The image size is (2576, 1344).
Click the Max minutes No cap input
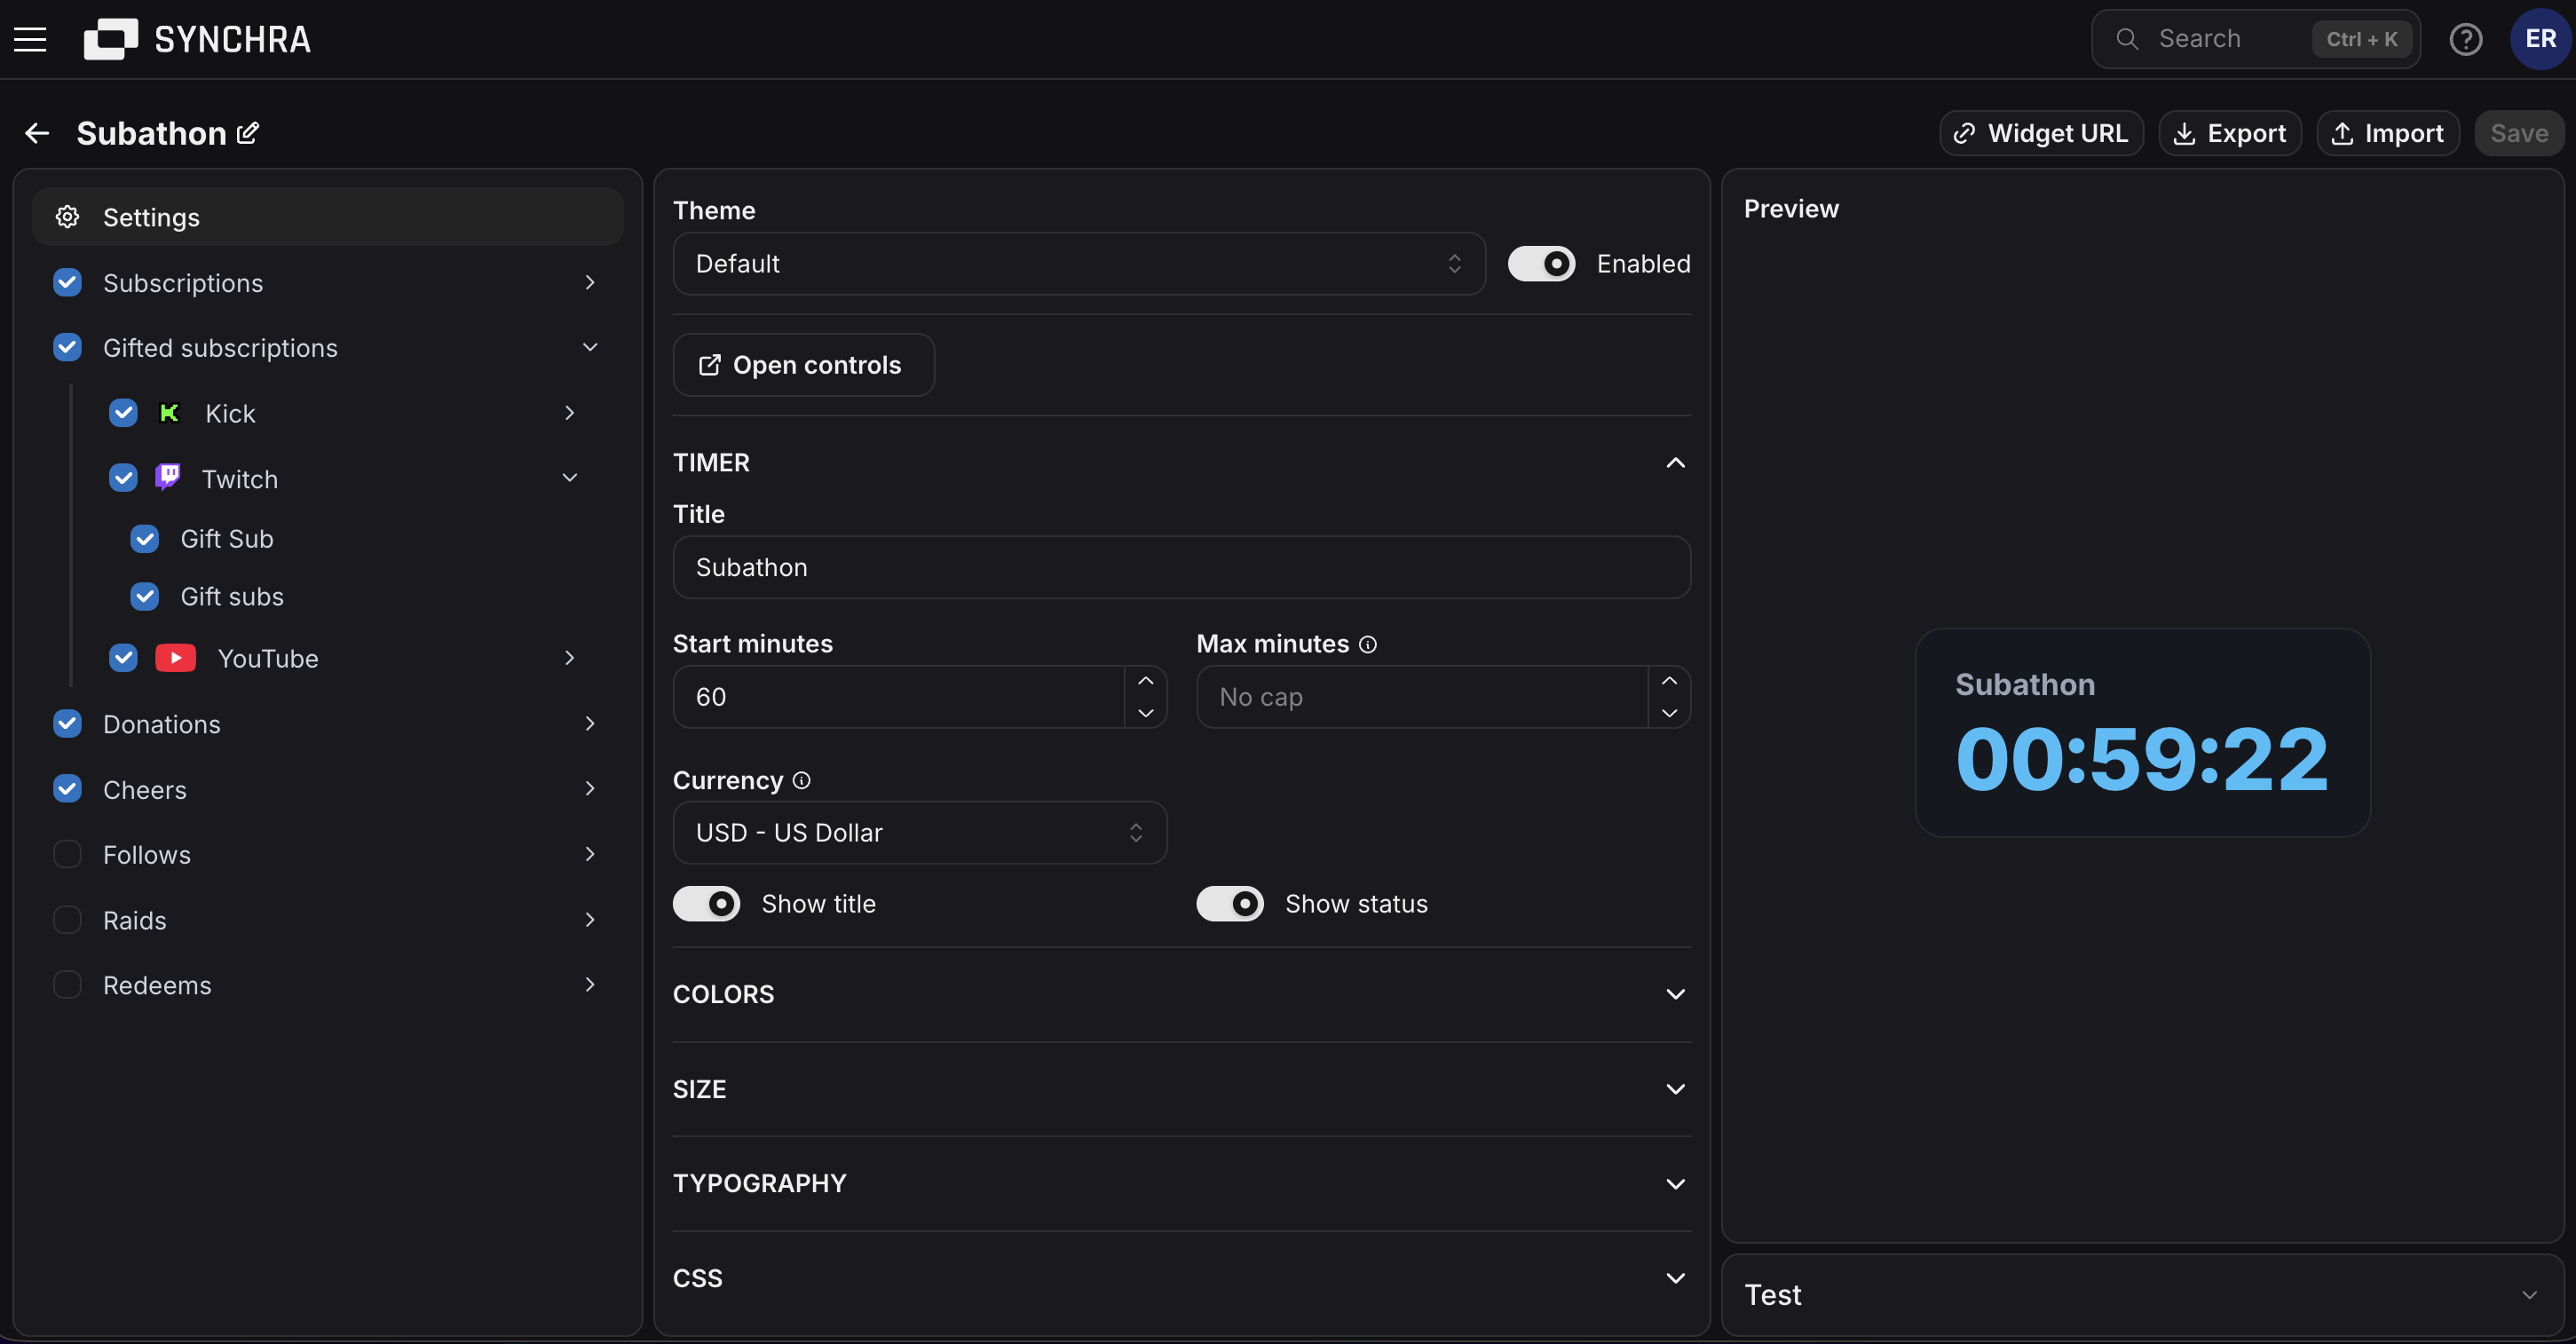(x=1422, y=697)
